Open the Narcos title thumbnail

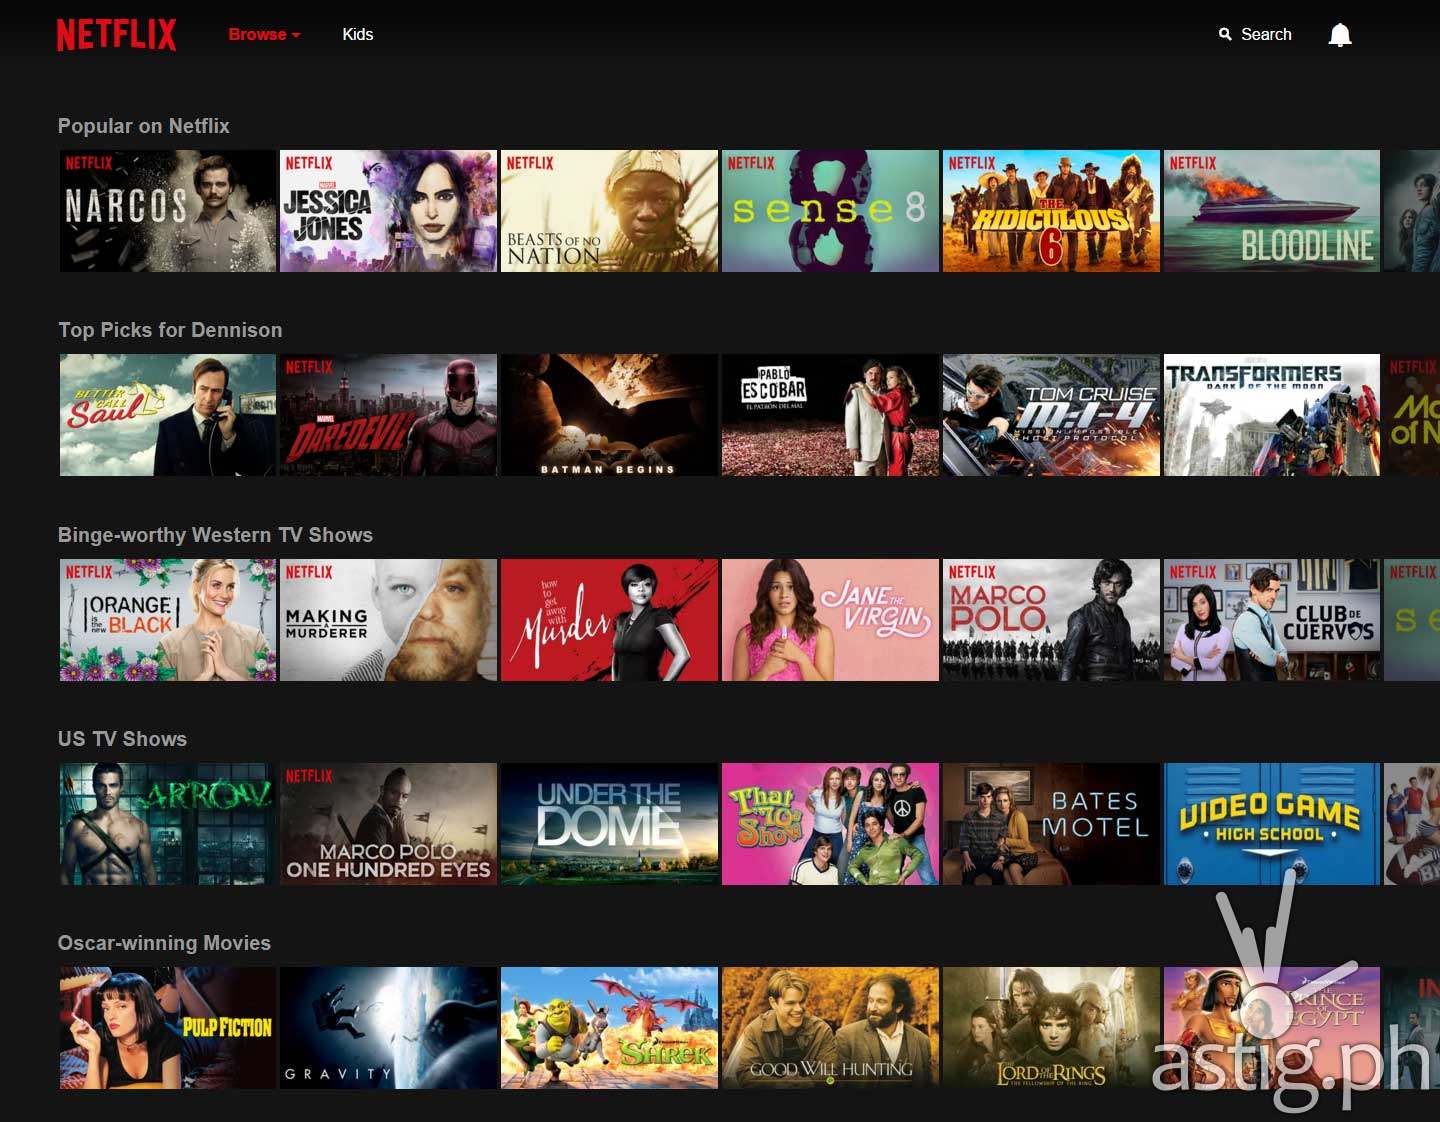(x=168, y=211)
